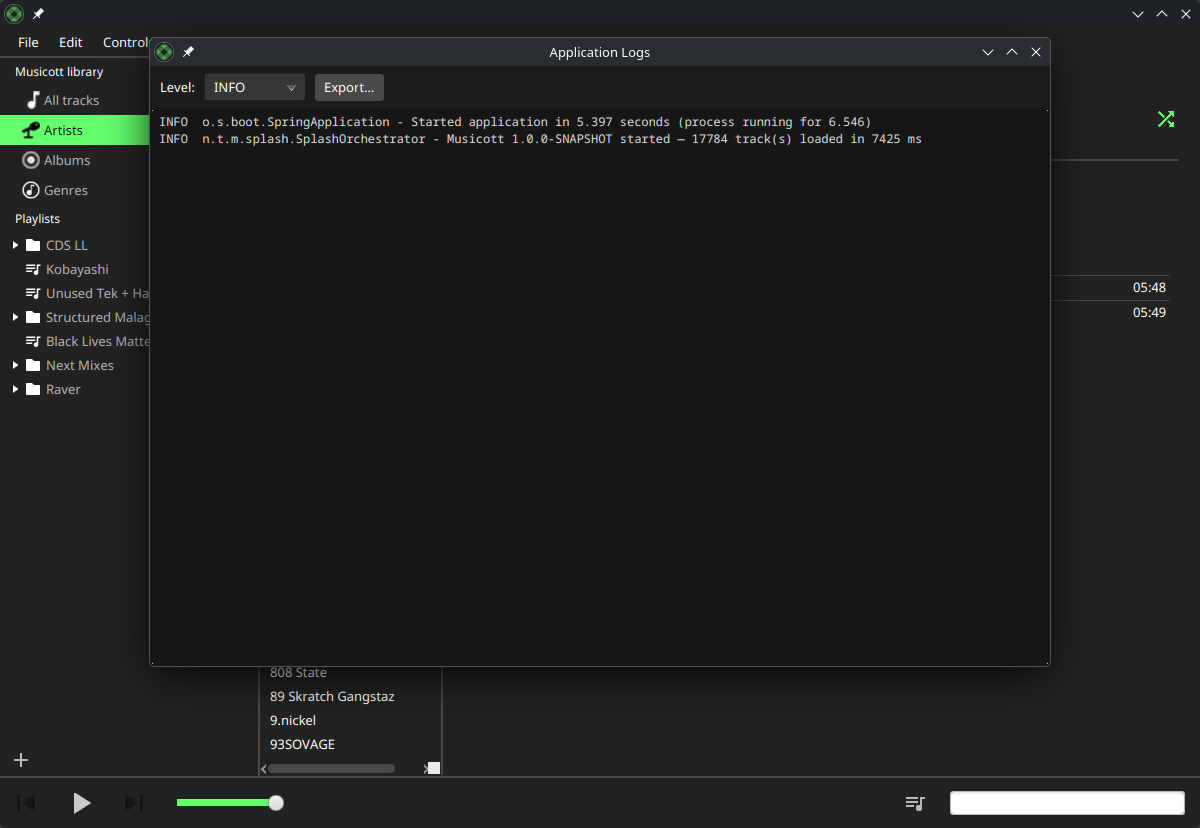Click the Playlists section header
The height and width of the screenshot is (828, 1200).
tap(37, 218)
